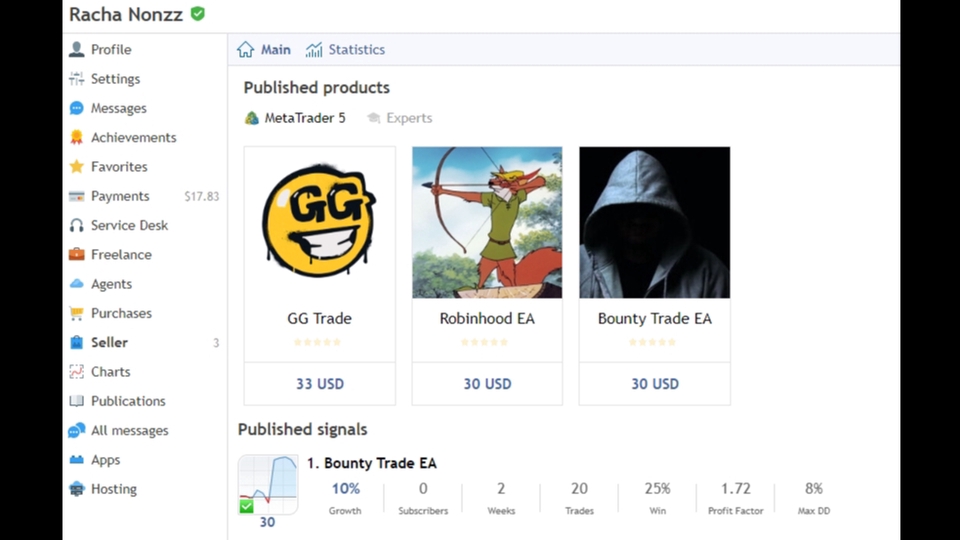The height and width of the screenshot is (540, 960).
Task: Click the Robinhood EA product title
Action: [487, 318]
